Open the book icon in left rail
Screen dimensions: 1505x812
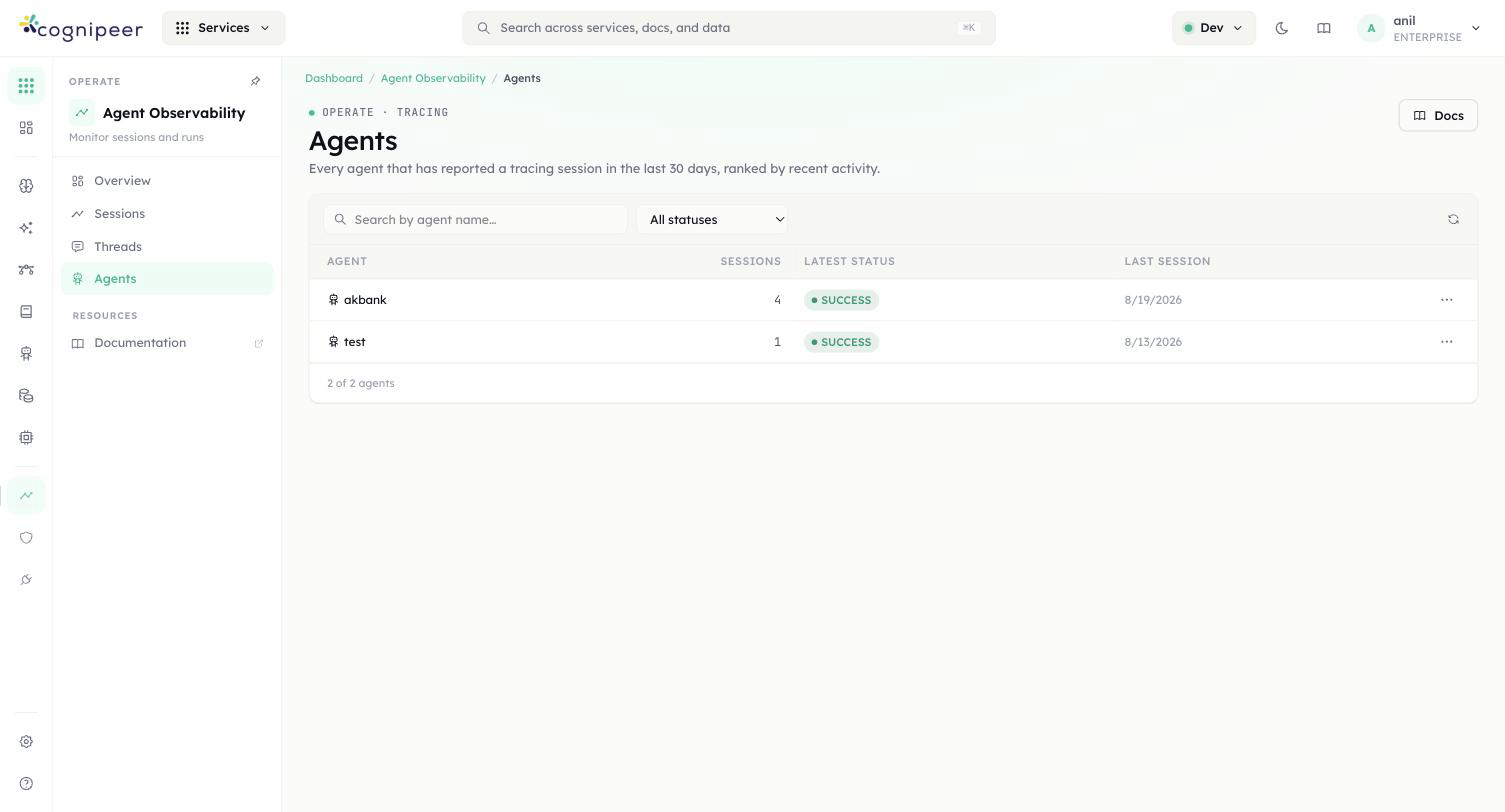pyautogui.click(x=26, y=312)
